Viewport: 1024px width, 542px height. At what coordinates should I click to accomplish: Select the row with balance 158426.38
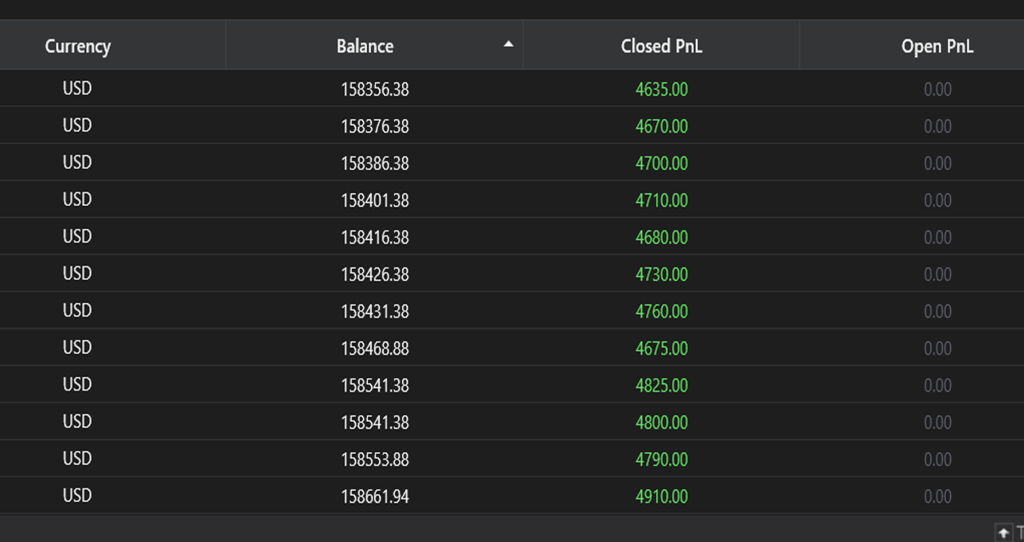point(374,275)
